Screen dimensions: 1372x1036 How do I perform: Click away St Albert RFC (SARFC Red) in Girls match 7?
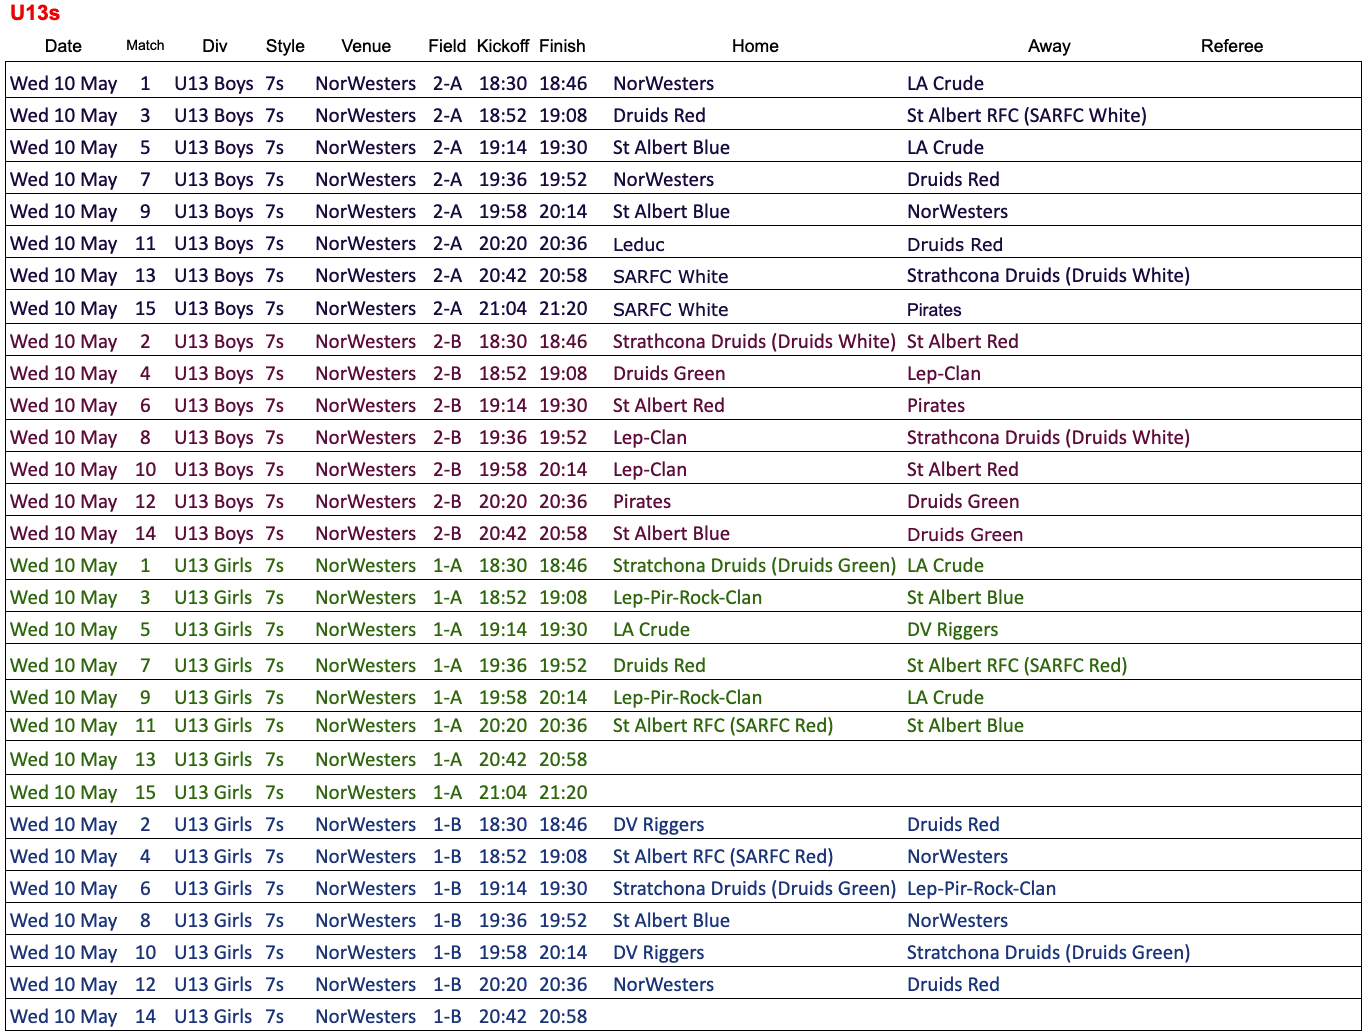tap(1017, 666)
